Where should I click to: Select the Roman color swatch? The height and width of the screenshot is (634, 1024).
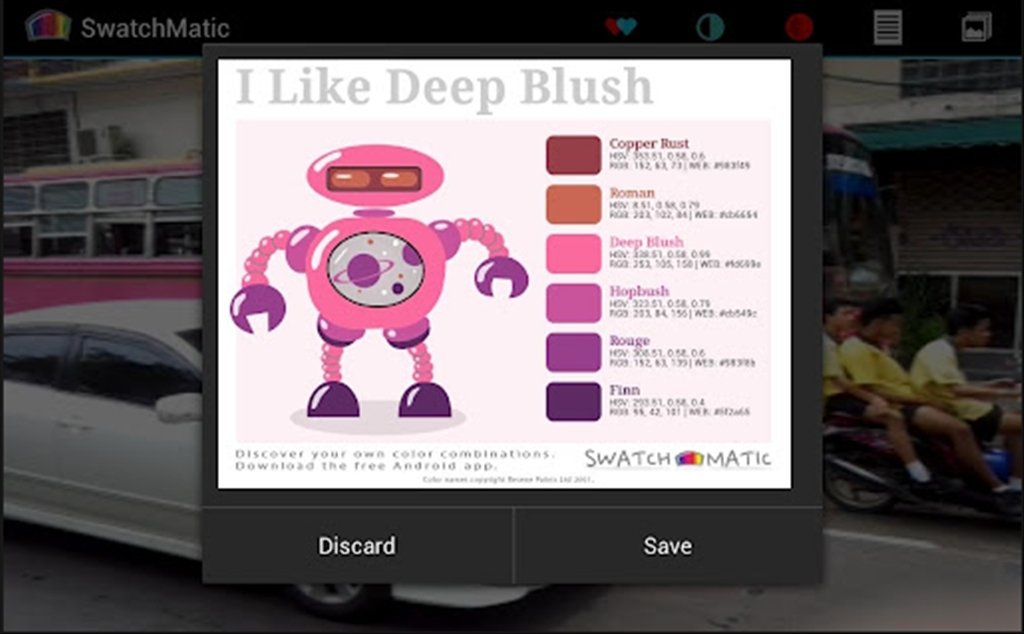click(573, 204)
